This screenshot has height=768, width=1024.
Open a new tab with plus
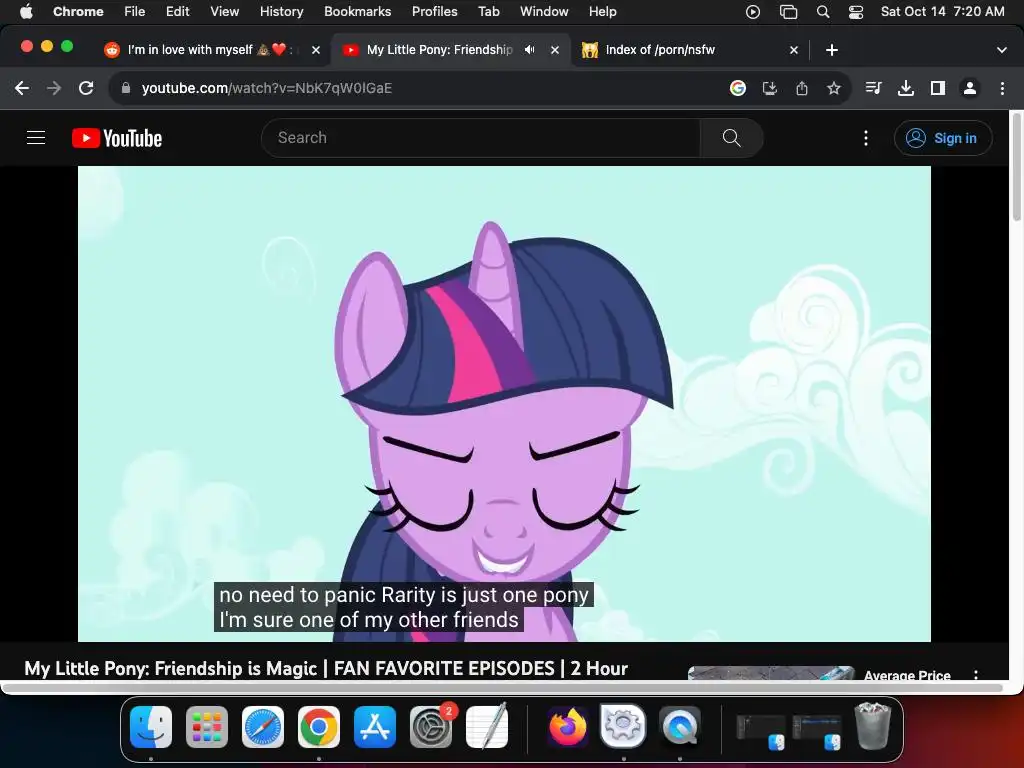click(832, 50)
